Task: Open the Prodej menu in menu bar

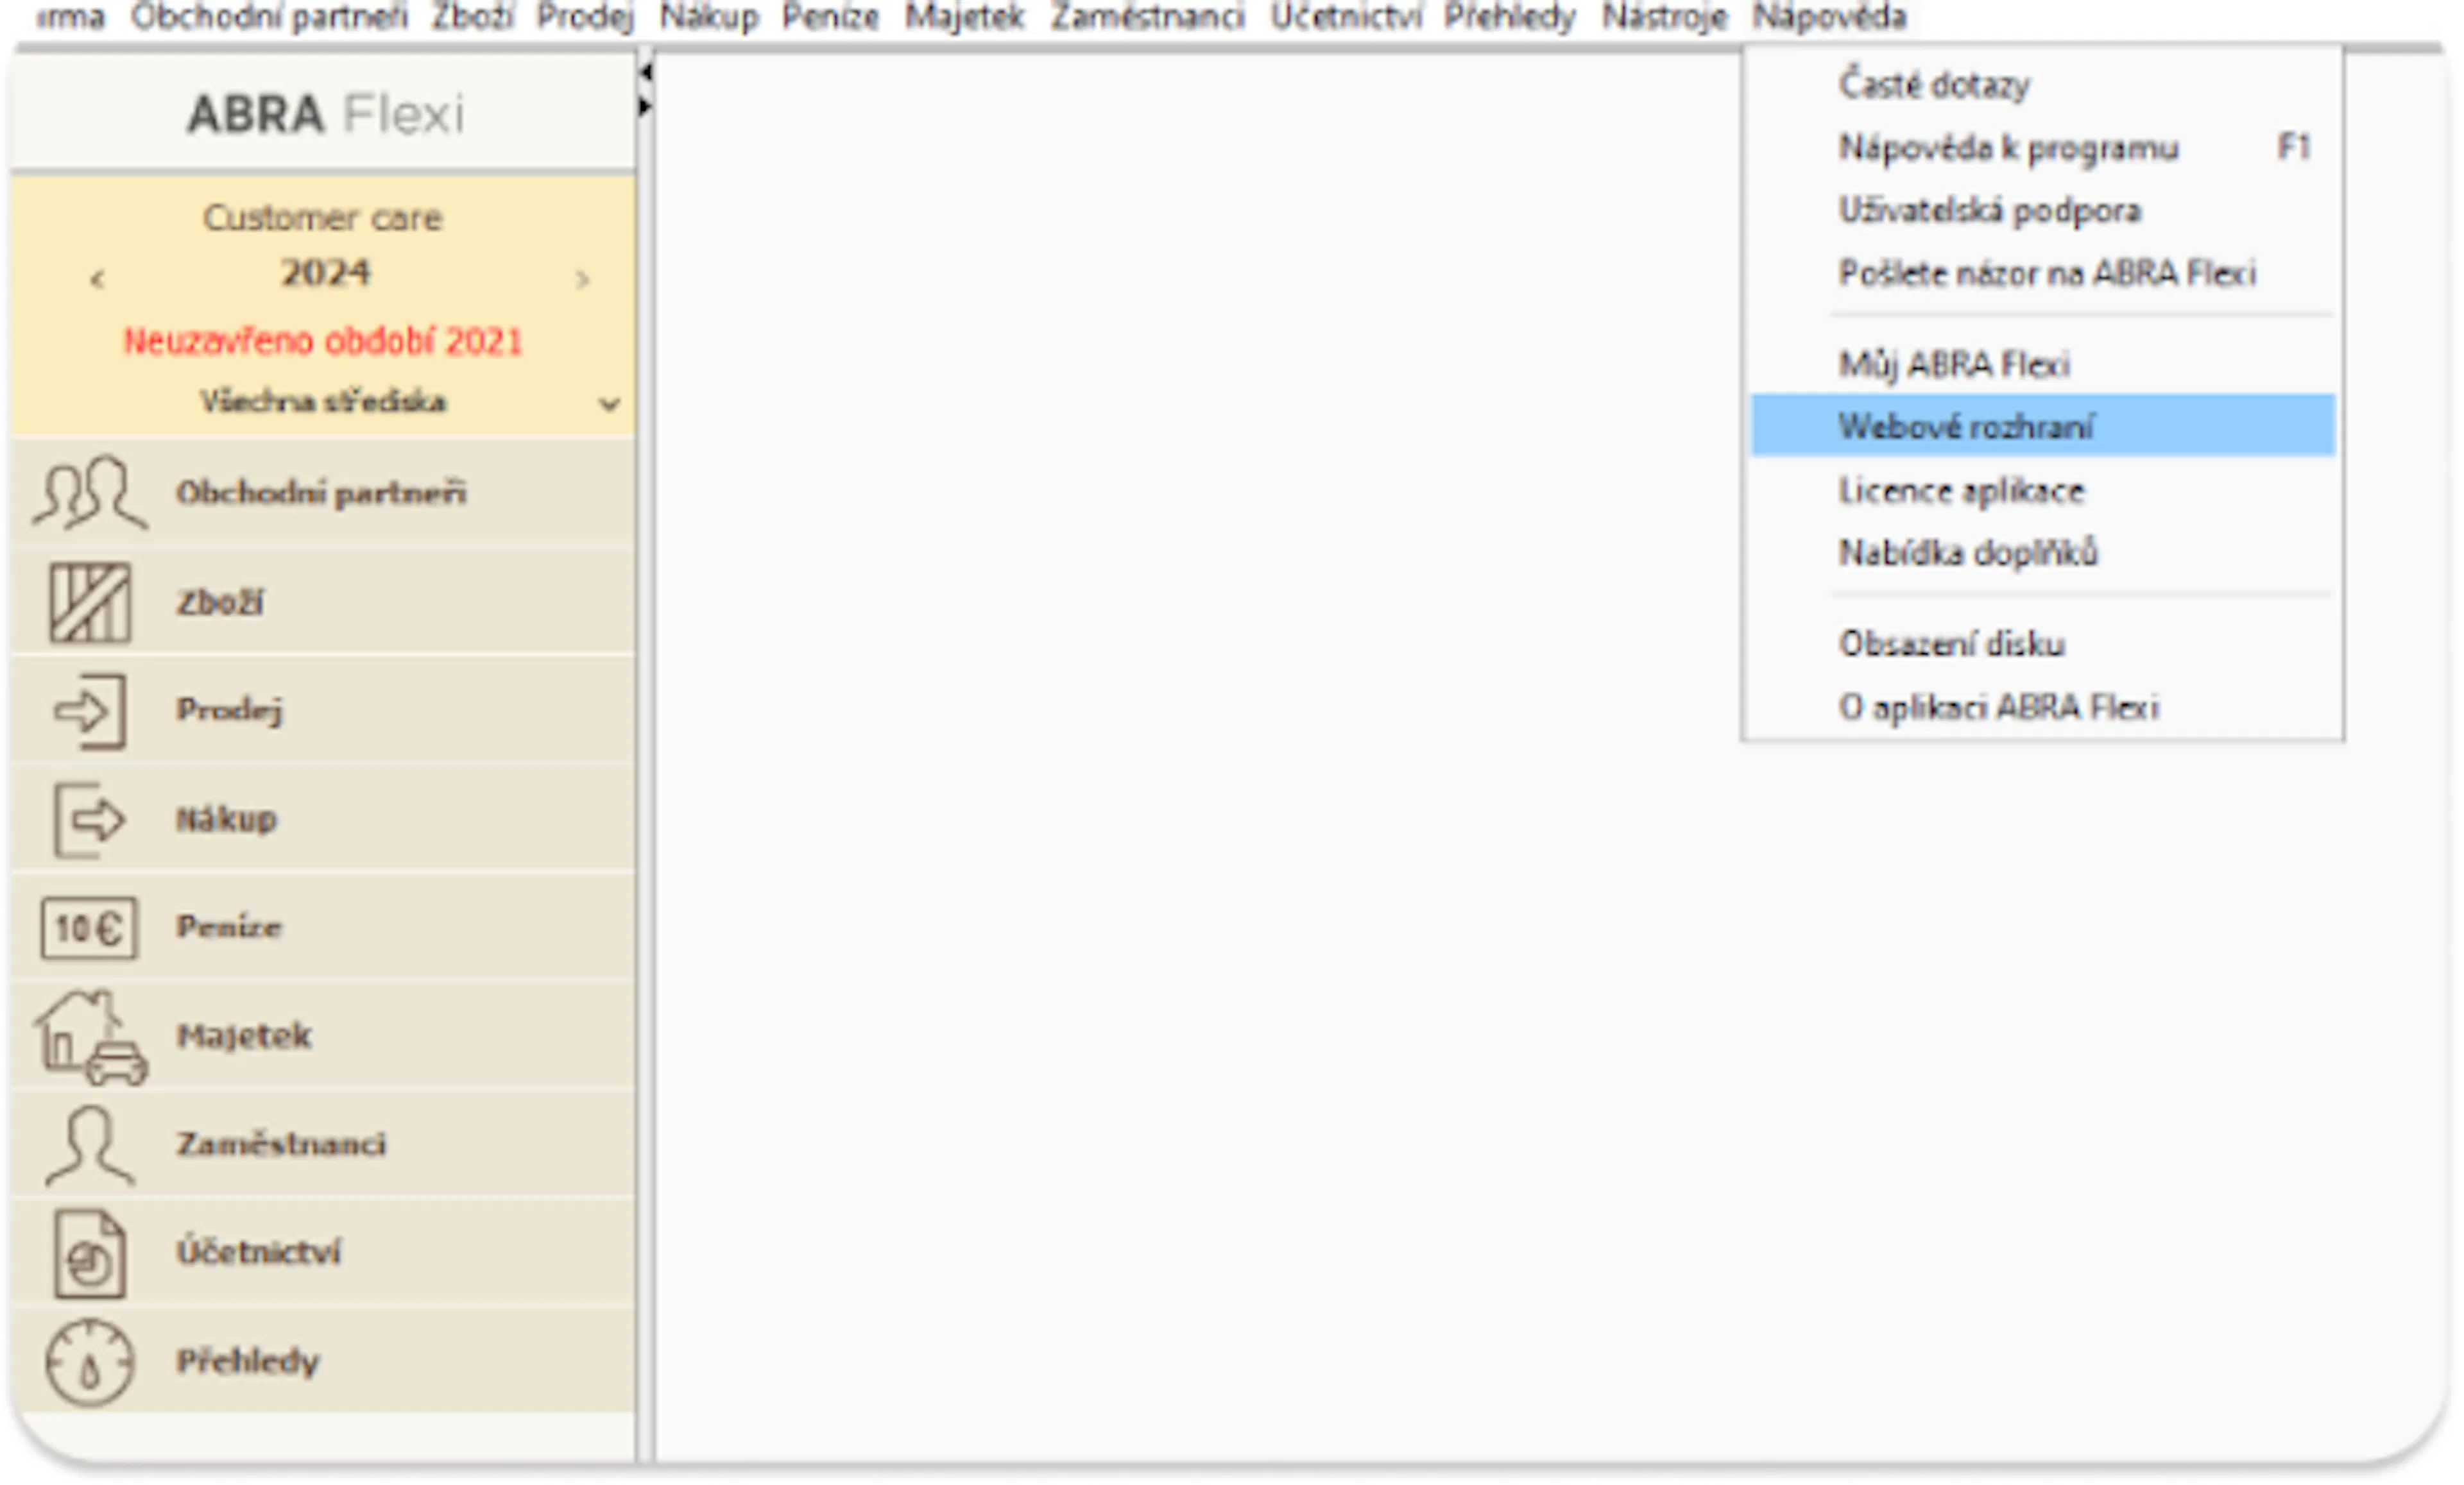Action: 586,17
